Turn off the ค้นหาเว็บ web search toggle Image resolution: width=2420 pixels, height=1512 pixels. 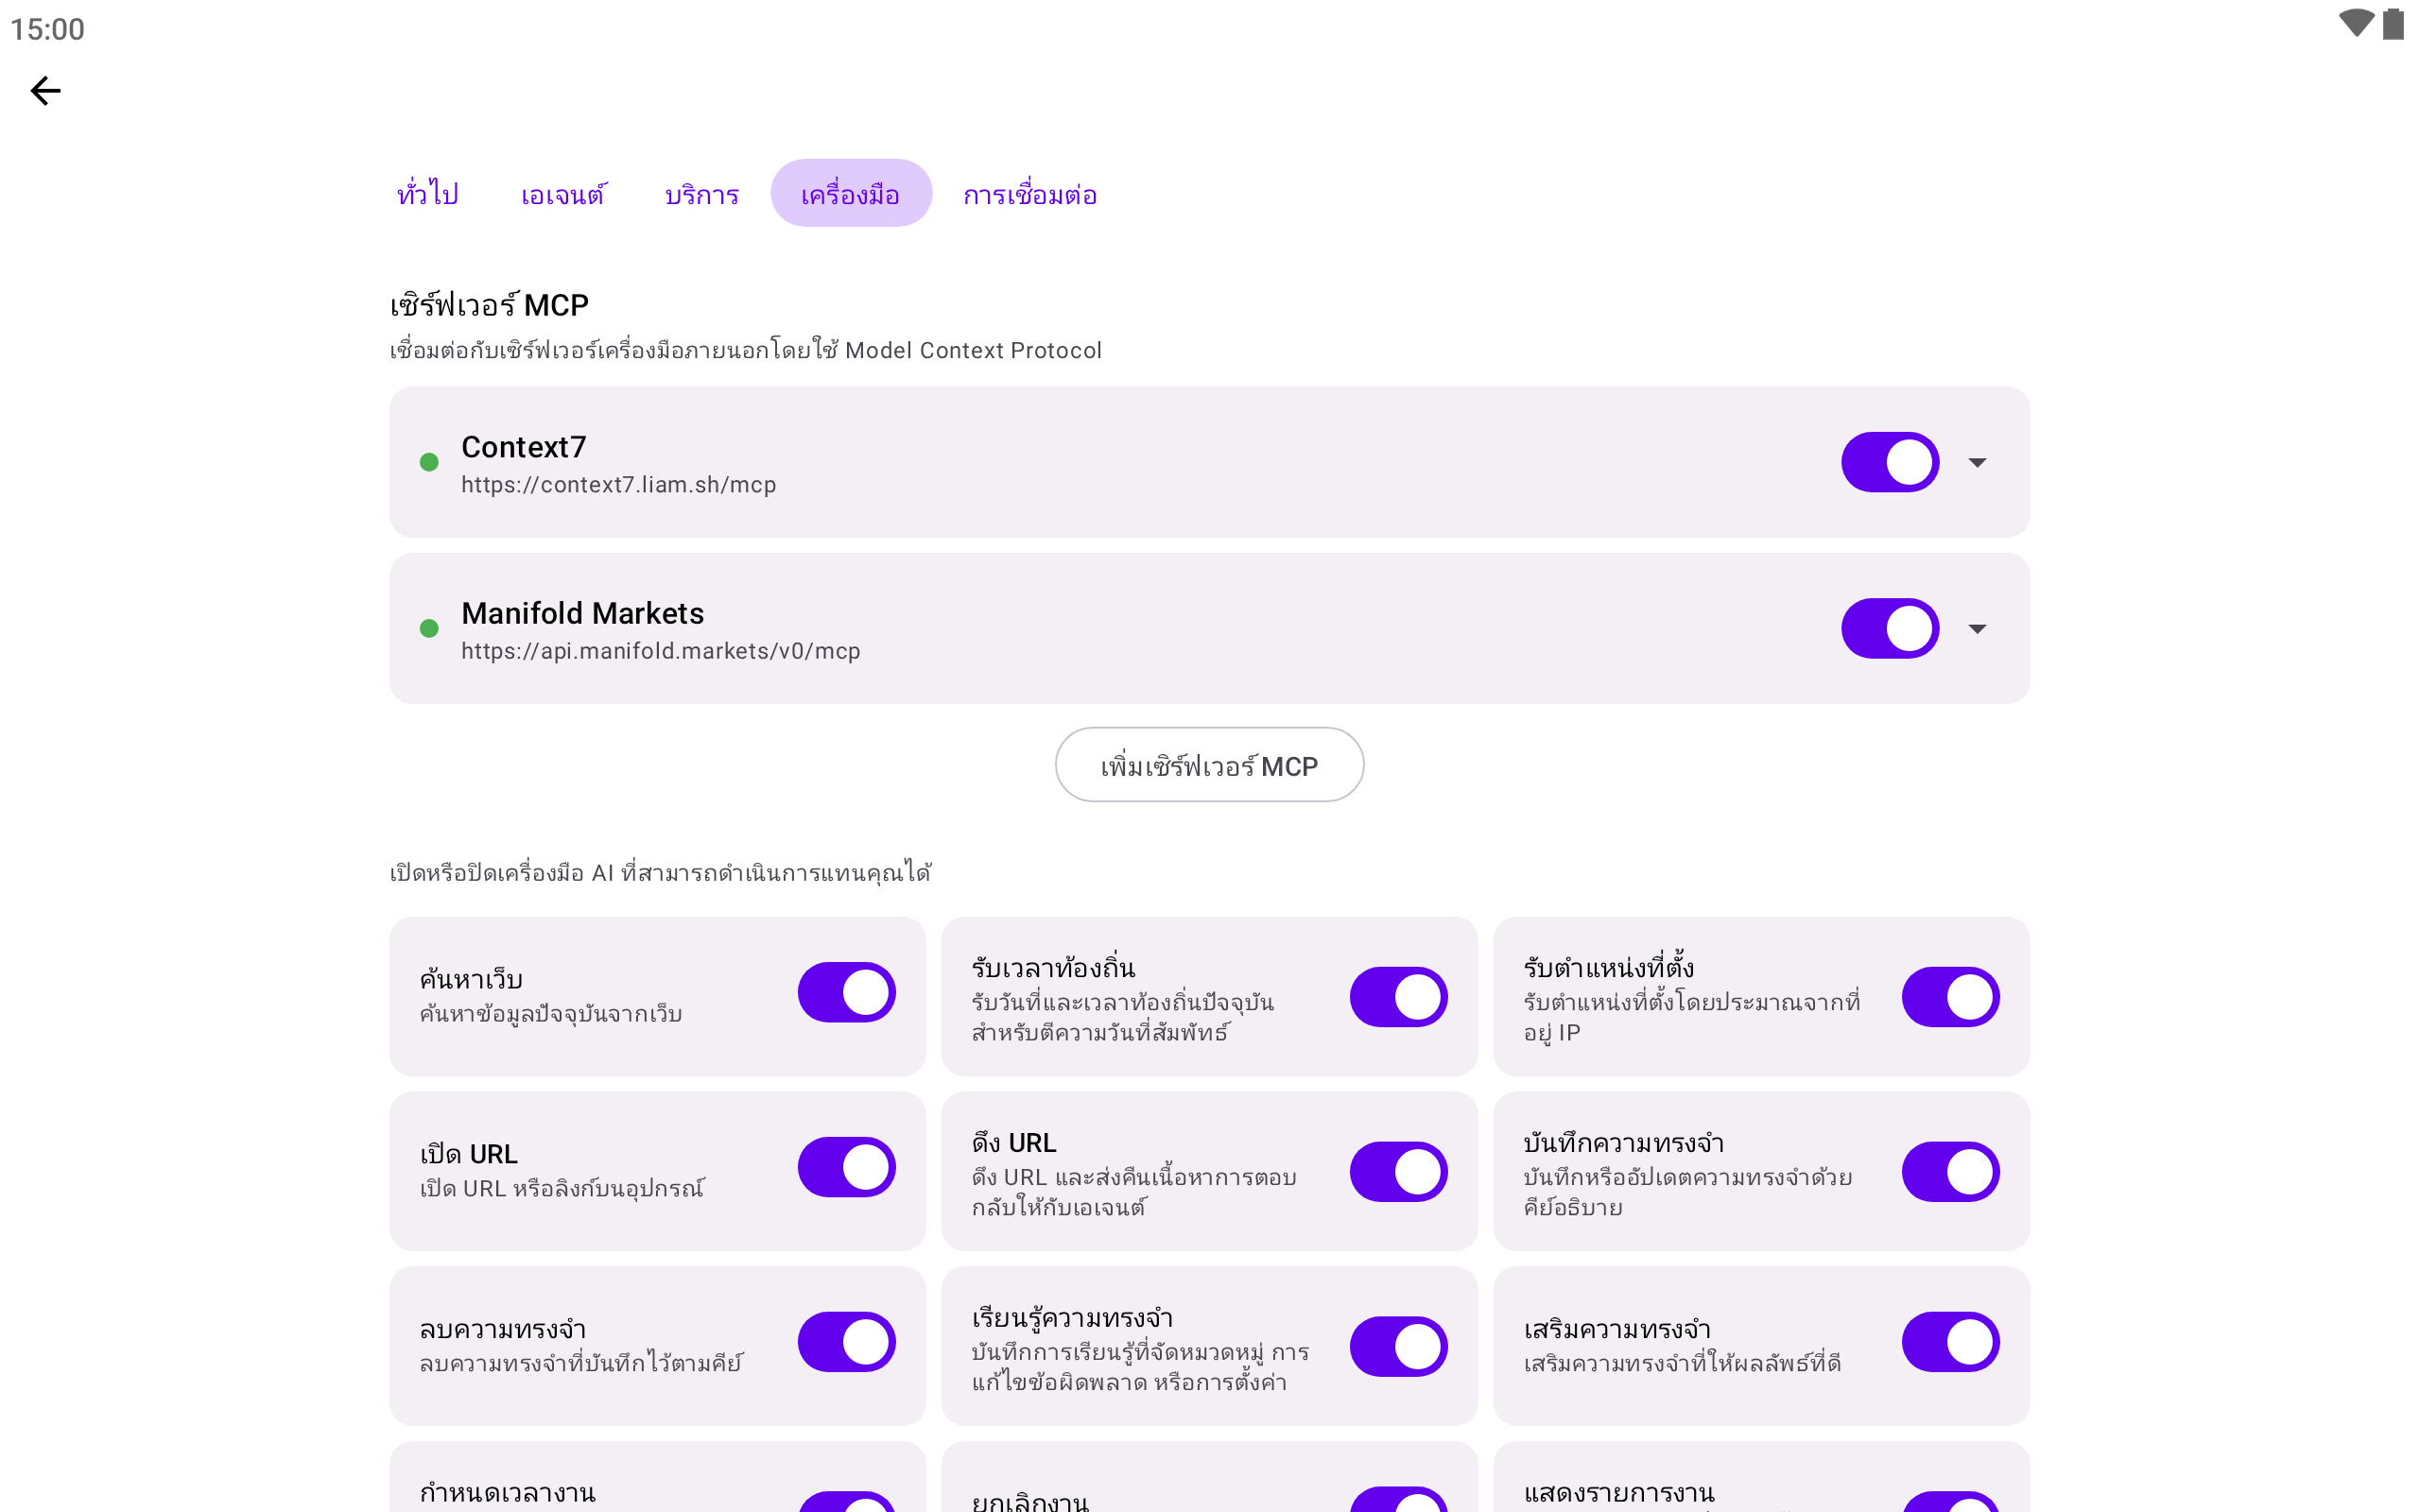pos(846,992)
